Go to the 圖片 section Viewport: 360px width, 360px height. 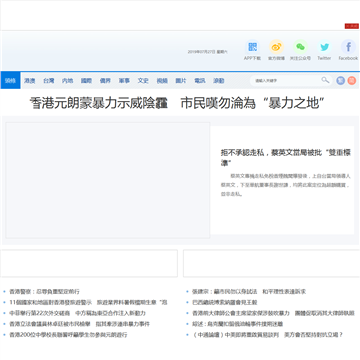181,81
